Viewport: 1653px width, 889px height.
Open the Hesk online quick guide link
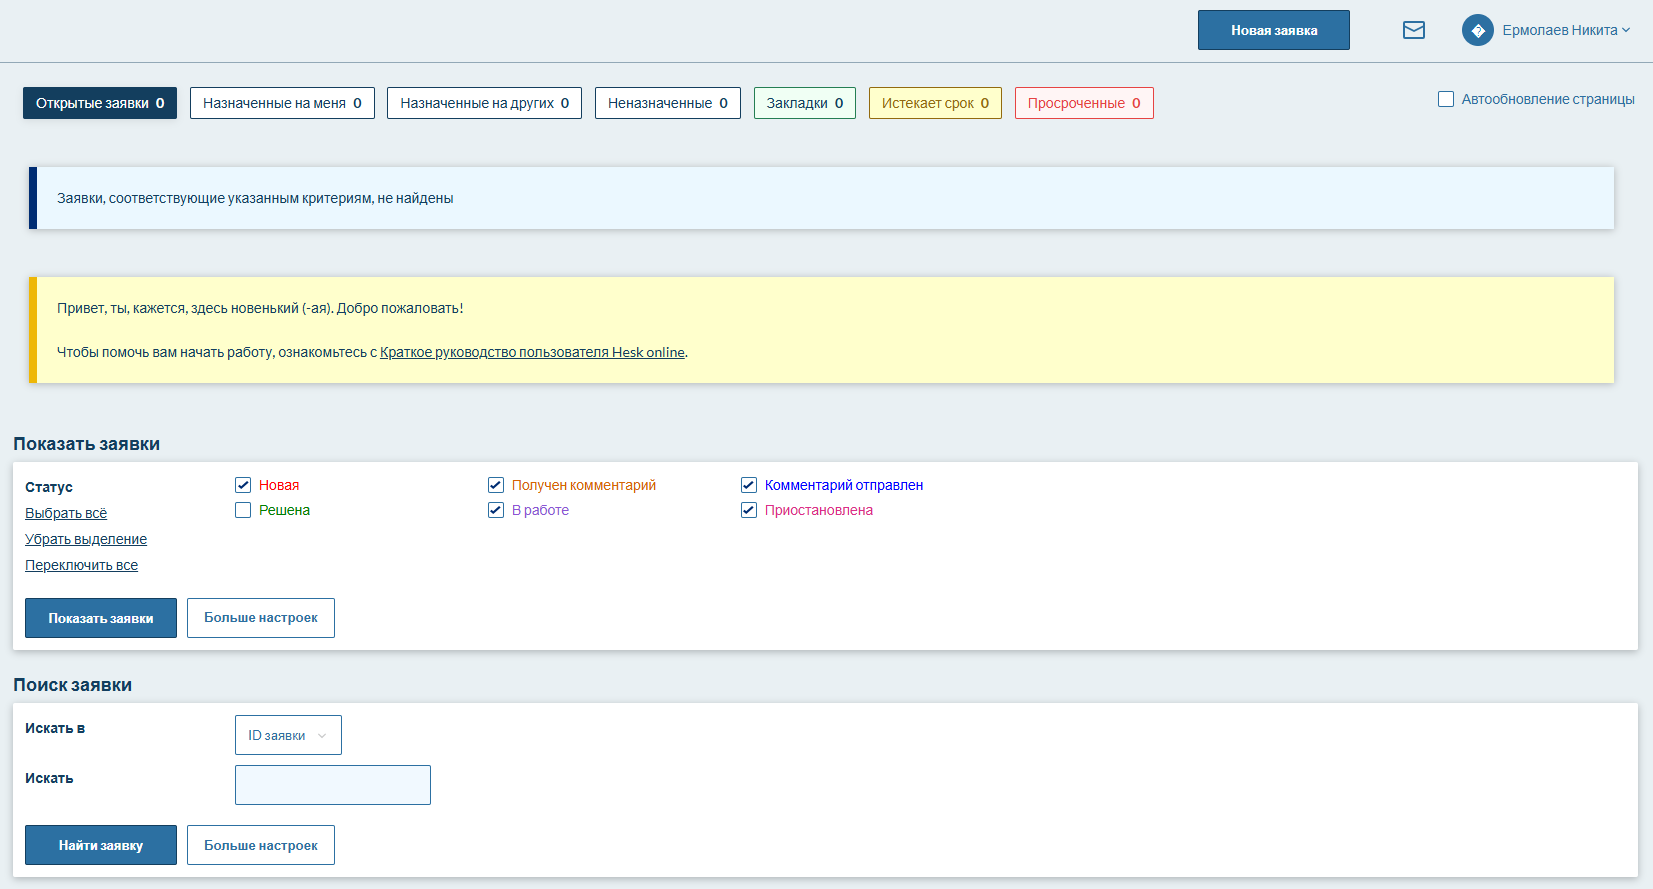click(x=532, y=352)
